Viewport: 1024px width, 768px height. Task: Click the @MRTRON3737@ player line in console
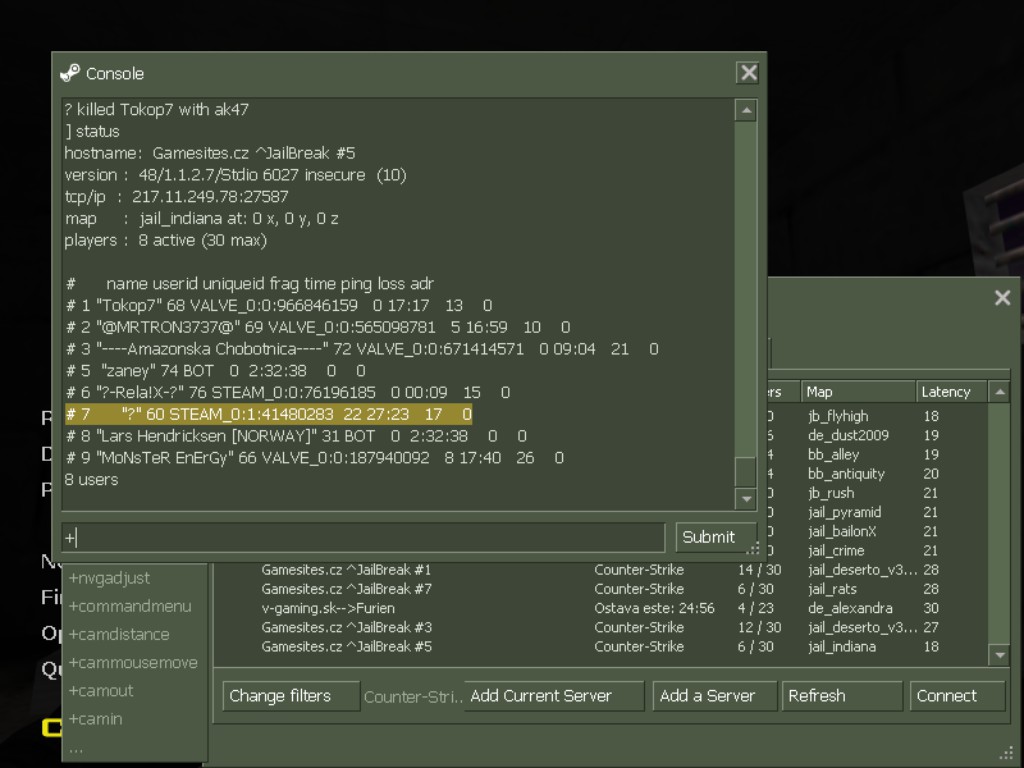[x=318, y=327]
